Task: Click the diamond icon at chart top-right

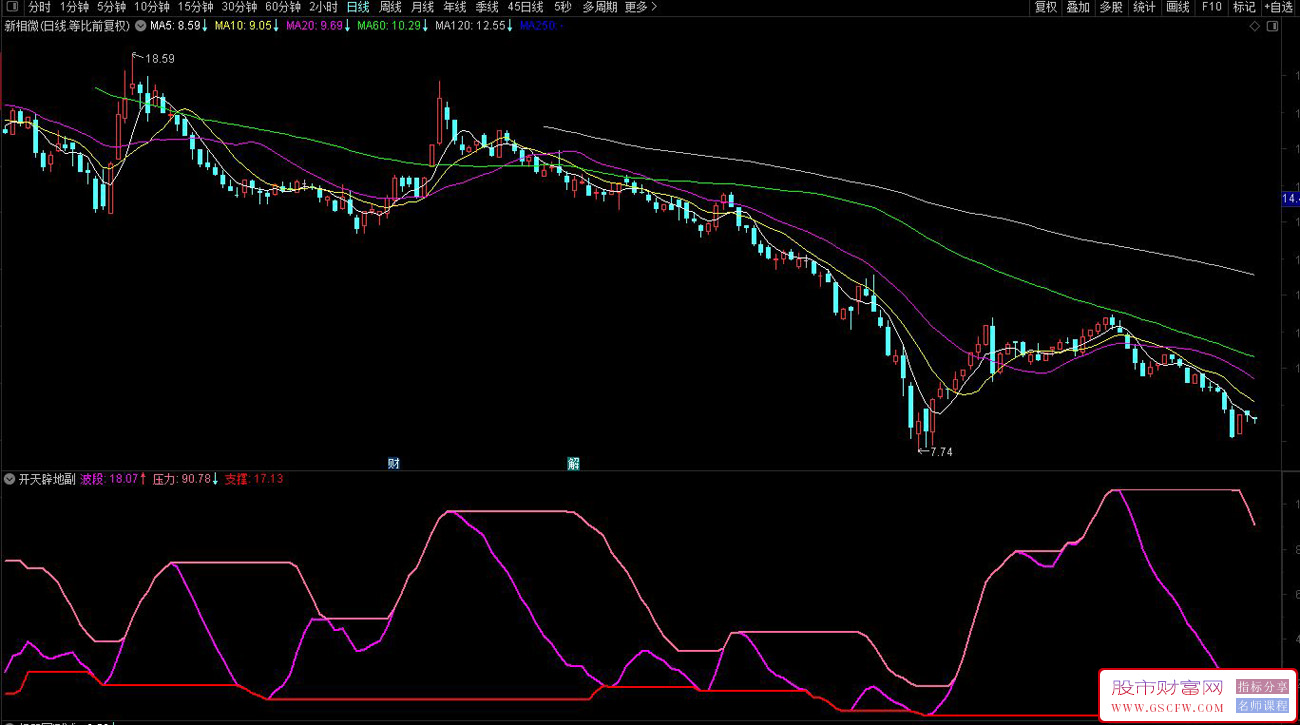Action: point(1255,26)
